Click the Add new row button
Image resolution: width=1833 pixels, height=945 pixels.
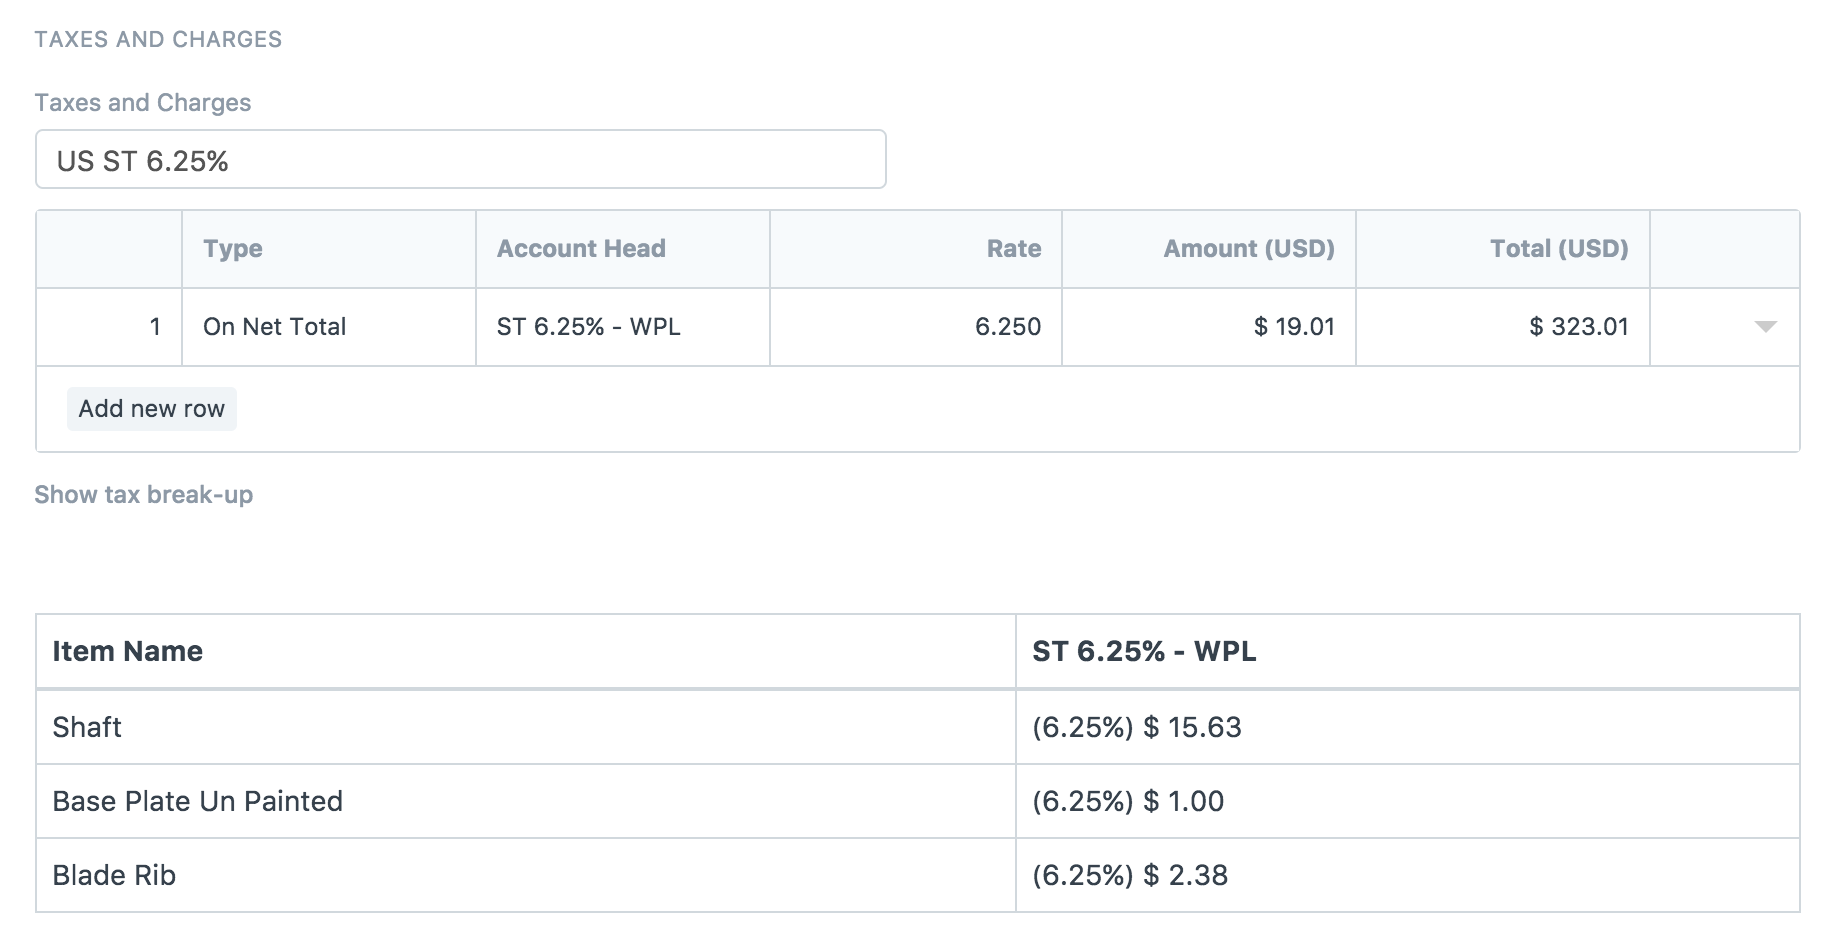click(x=152, y=409)
